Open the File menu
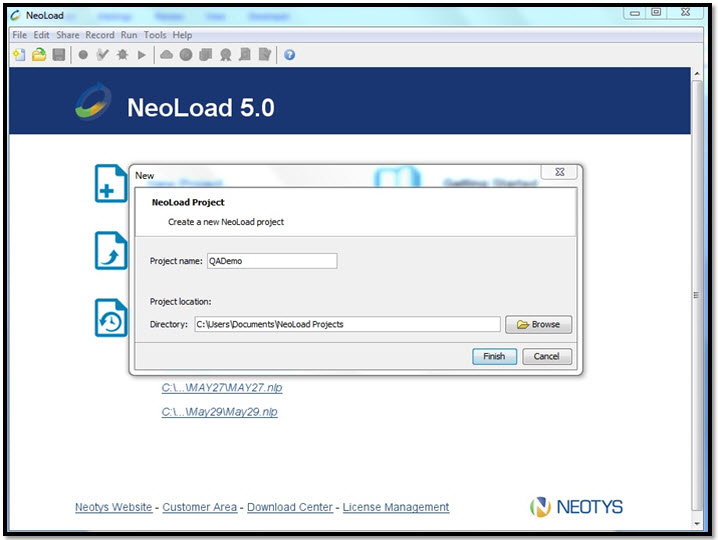718x540 pixels. point(19,35)
